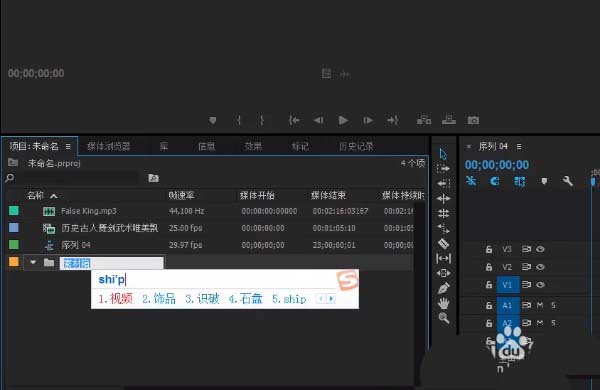Click the Overwrite edit button
The image size is (600, 390).
click(x=449, y=121)
